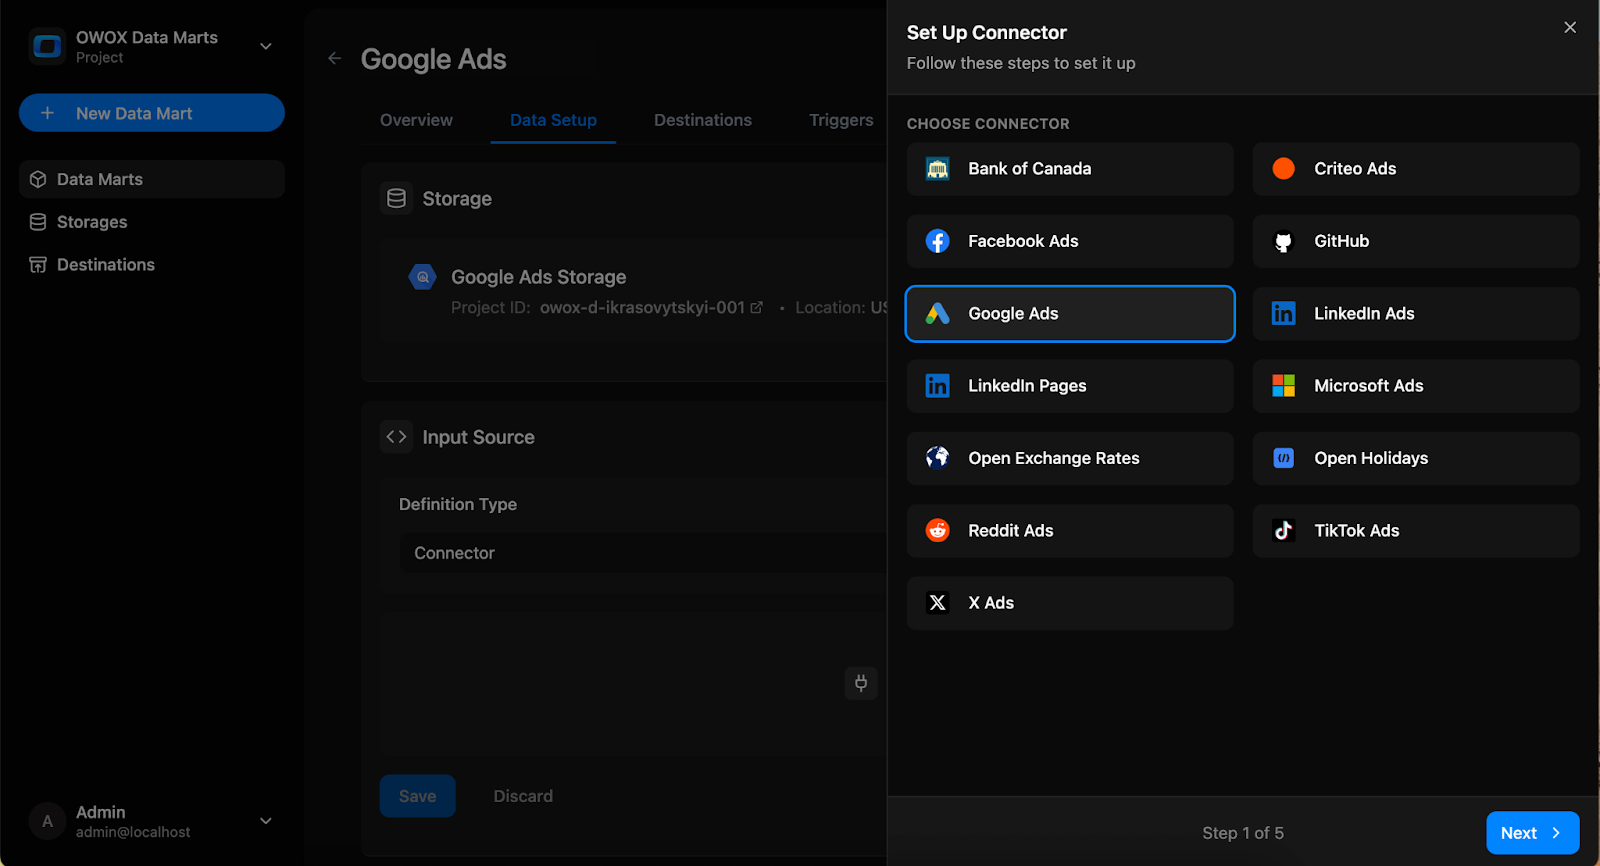1600x866 pixels.
Task: Click the Input Source code brackets icon
Action: tap(396, 437)
